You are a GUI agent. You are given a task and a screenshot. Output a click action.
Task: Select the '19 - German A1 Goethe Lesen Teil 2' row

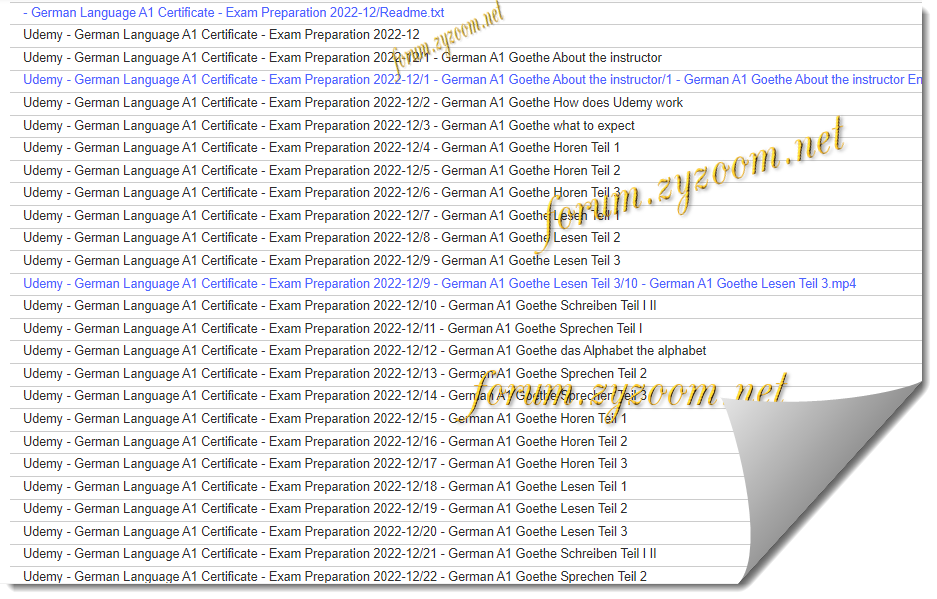pos(325,509)
